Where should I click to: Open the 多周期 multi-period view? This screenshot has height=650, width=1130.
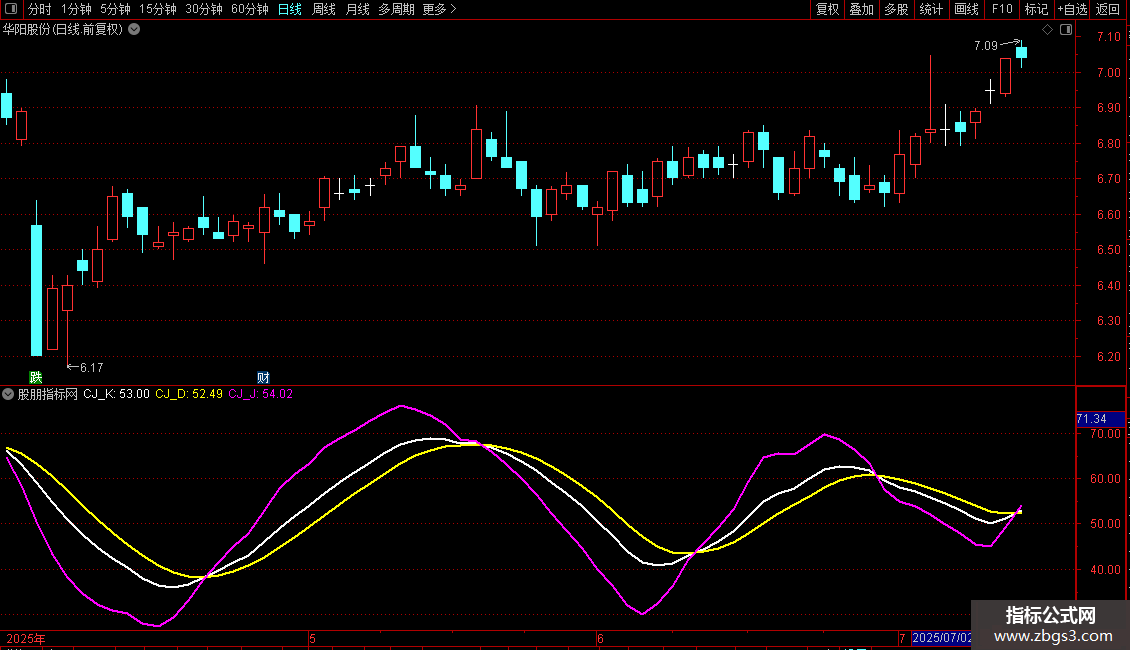click(396, 9)
